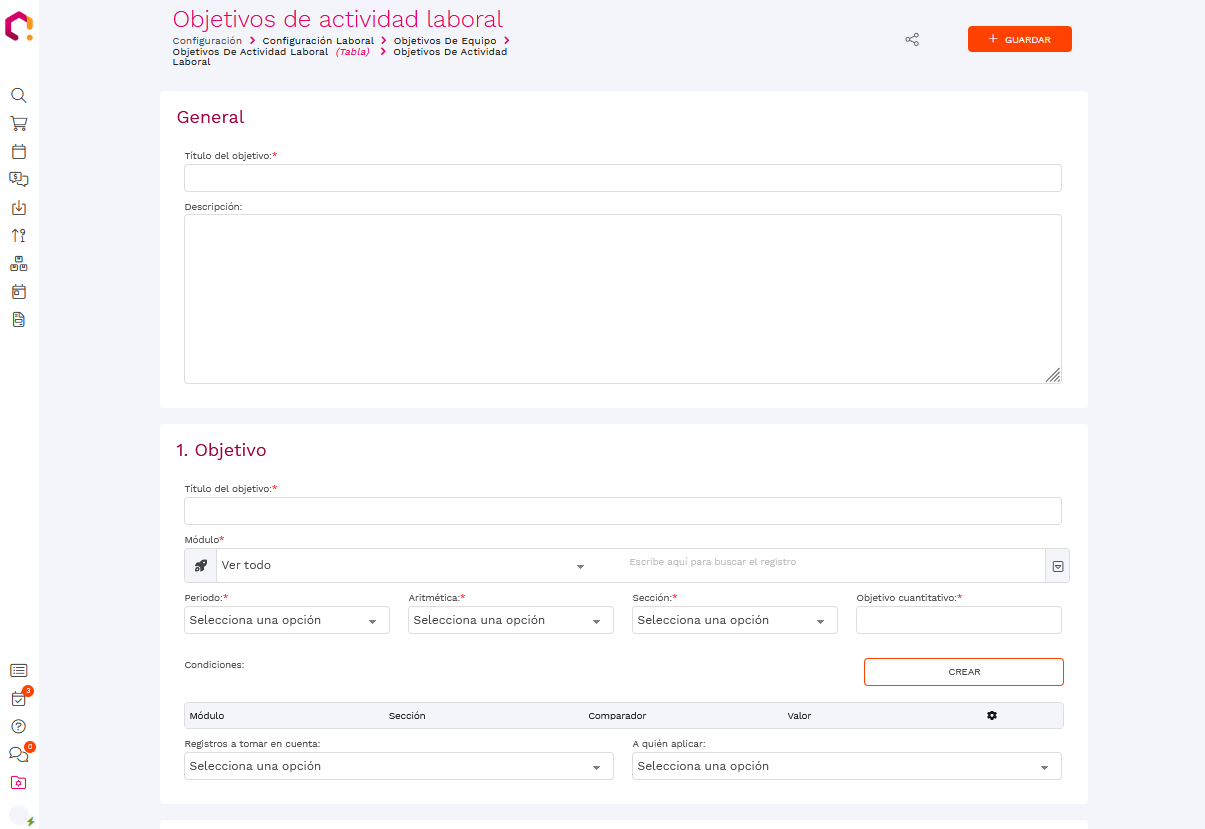Open the help question mark icon
Viewport: 1205px width, 829px height.
[x=18, y=727]
